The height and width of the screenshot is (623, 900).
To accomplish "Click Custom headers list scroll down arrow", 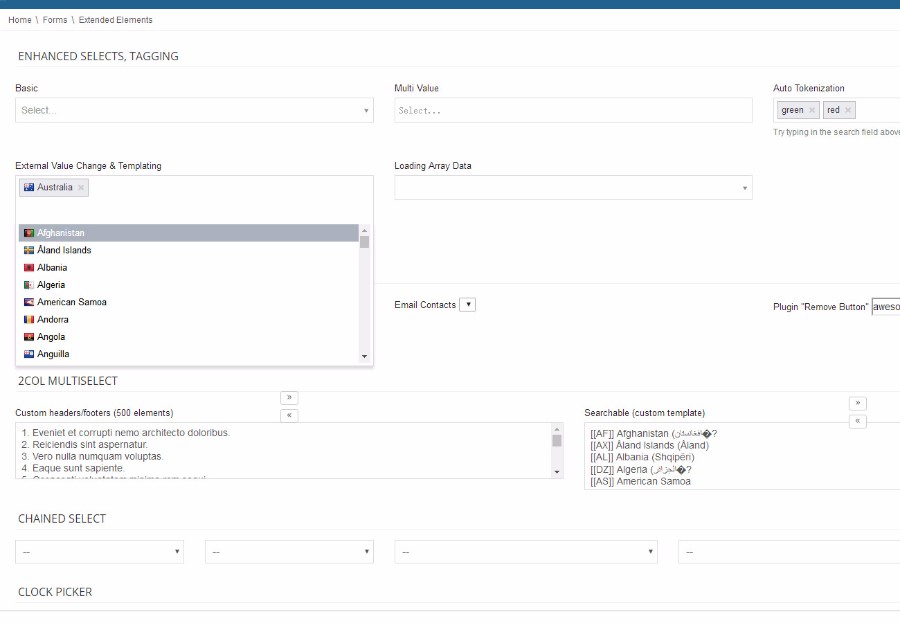I will click(557, 472).
